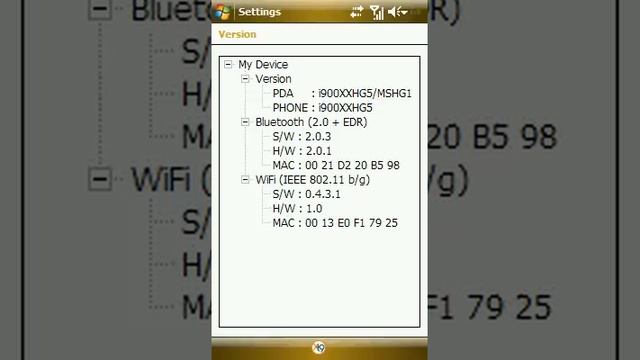Tap the signal strength antenna icon
Screen dimensions: 640x360
(x=377, y=12)
